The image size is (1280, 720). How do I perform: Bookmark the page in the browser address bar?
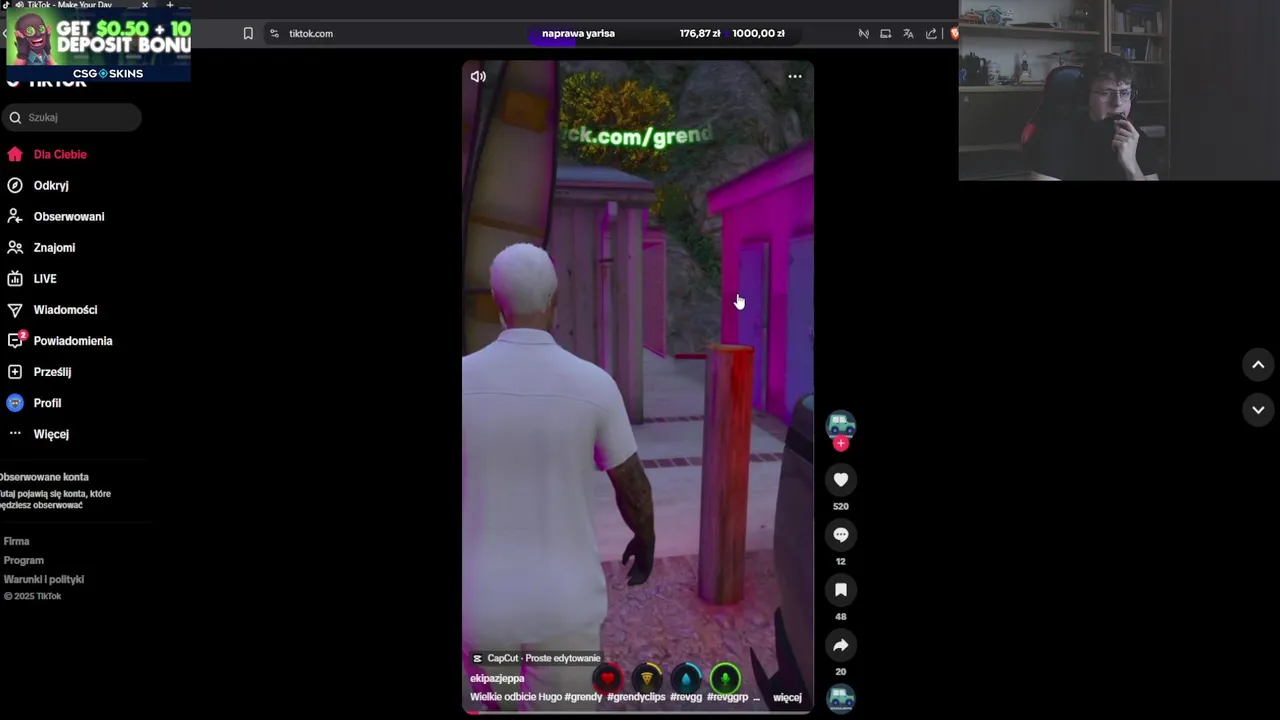(x=248, y=33)
